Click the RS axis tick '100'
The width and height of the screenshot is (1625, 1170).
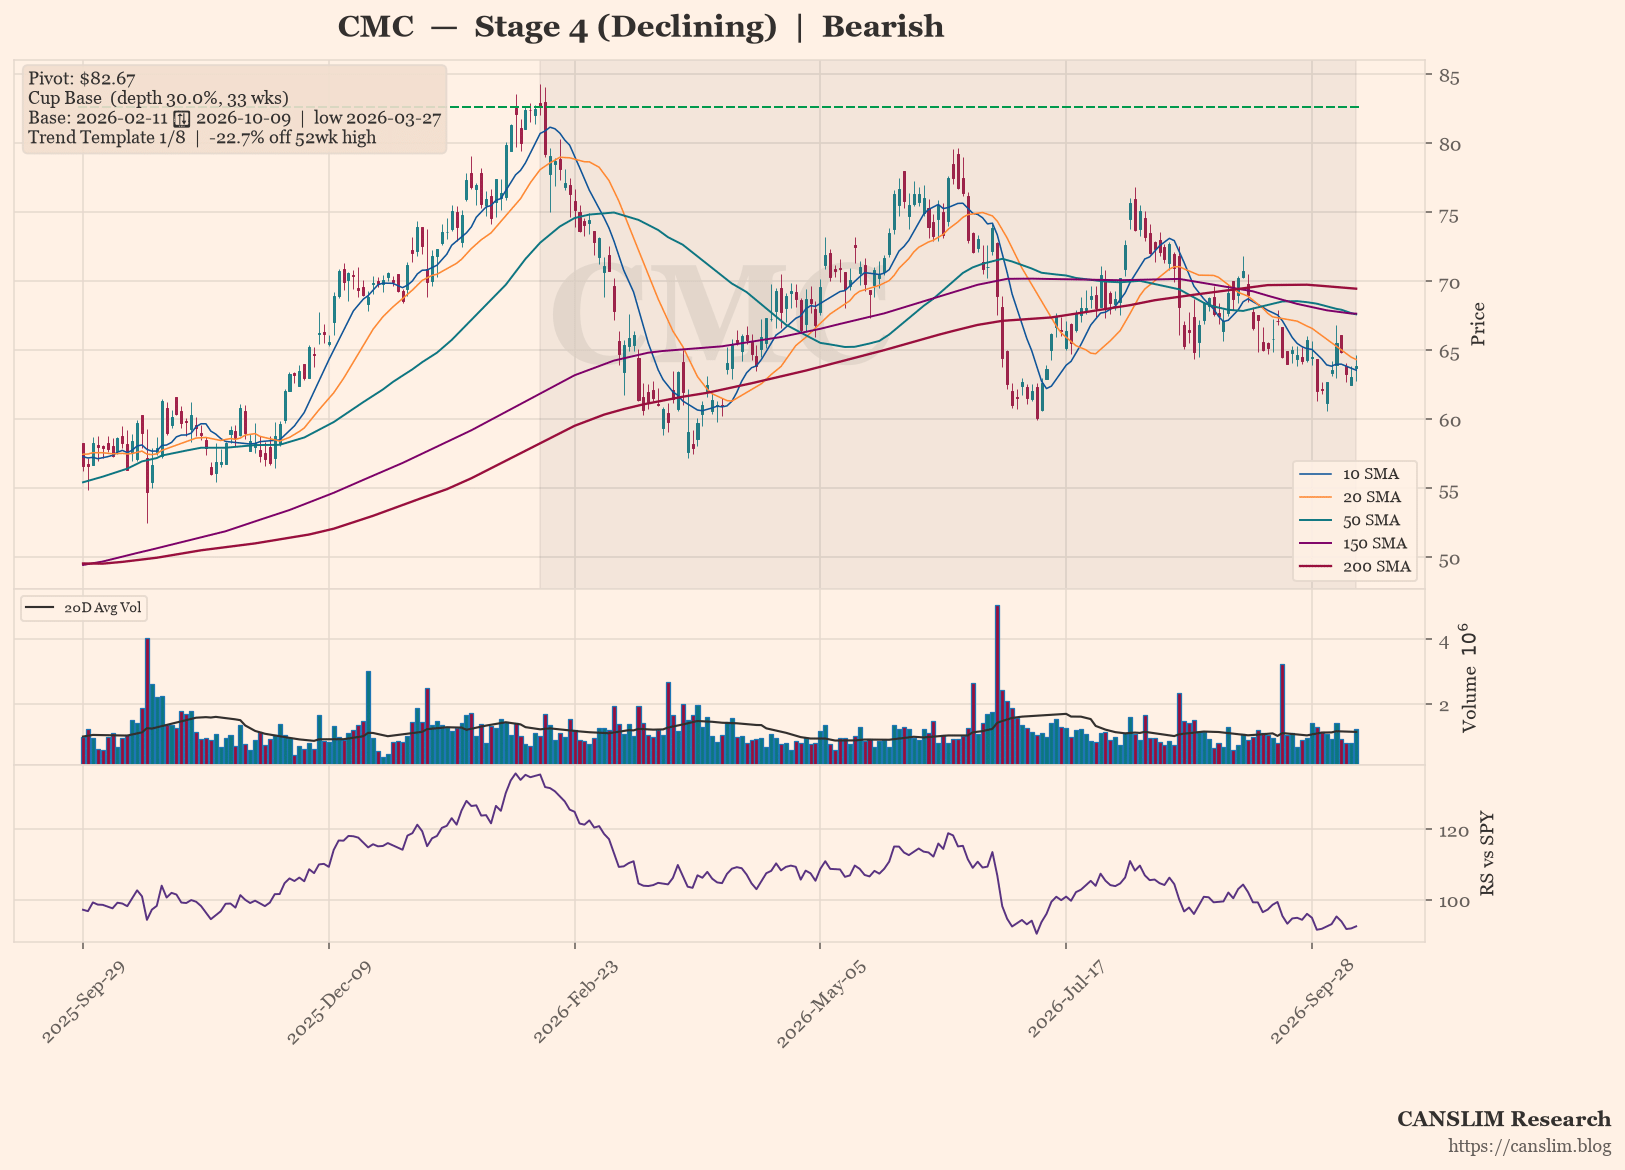[1453, 901]
